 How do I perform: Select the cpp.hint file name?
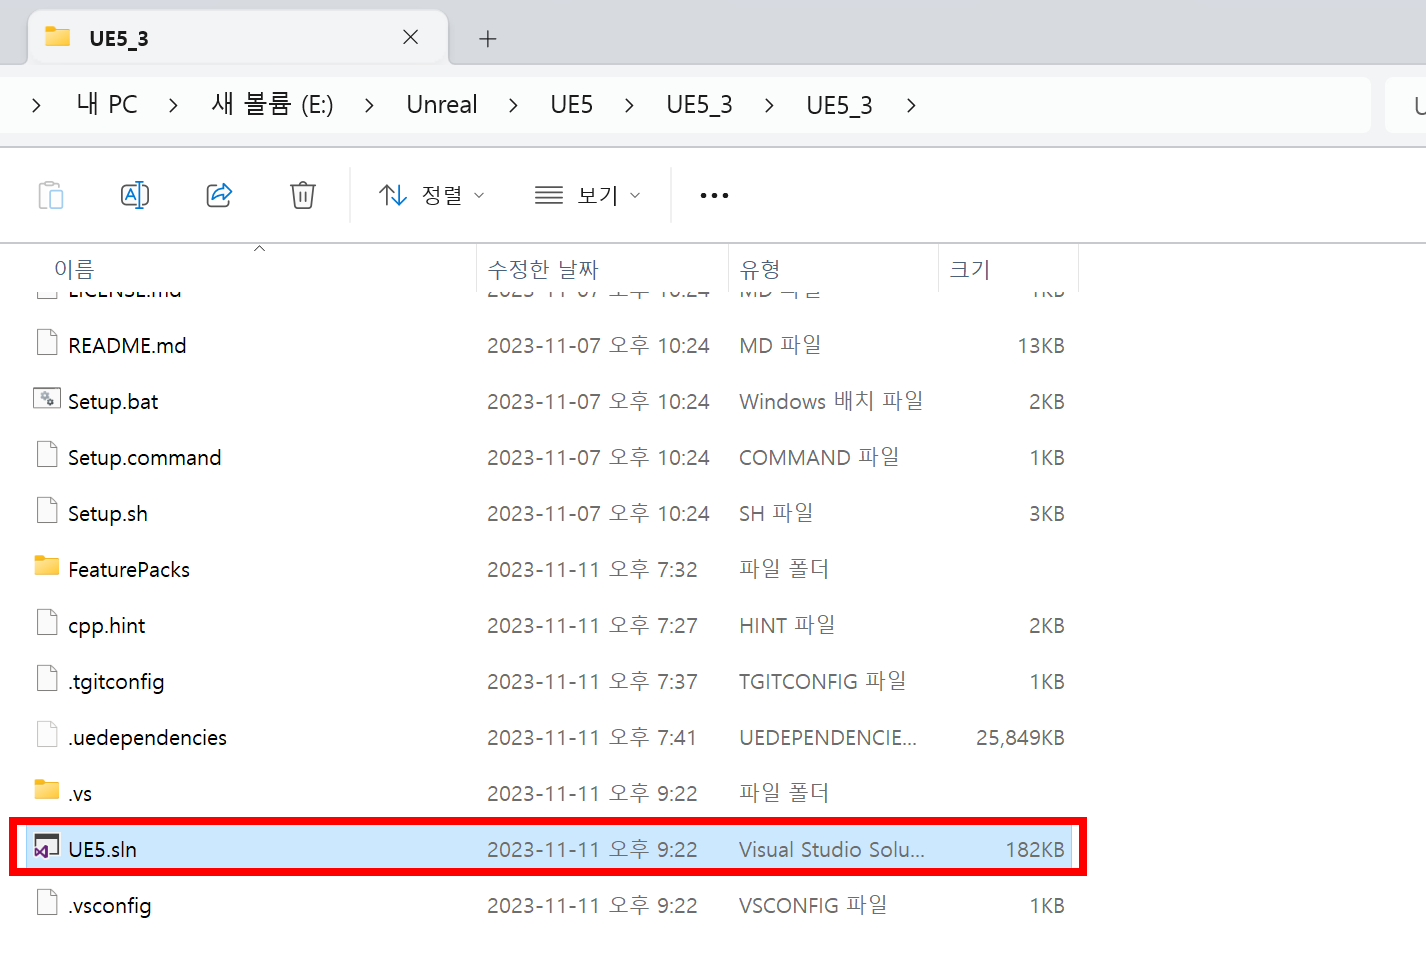[107, 626]
